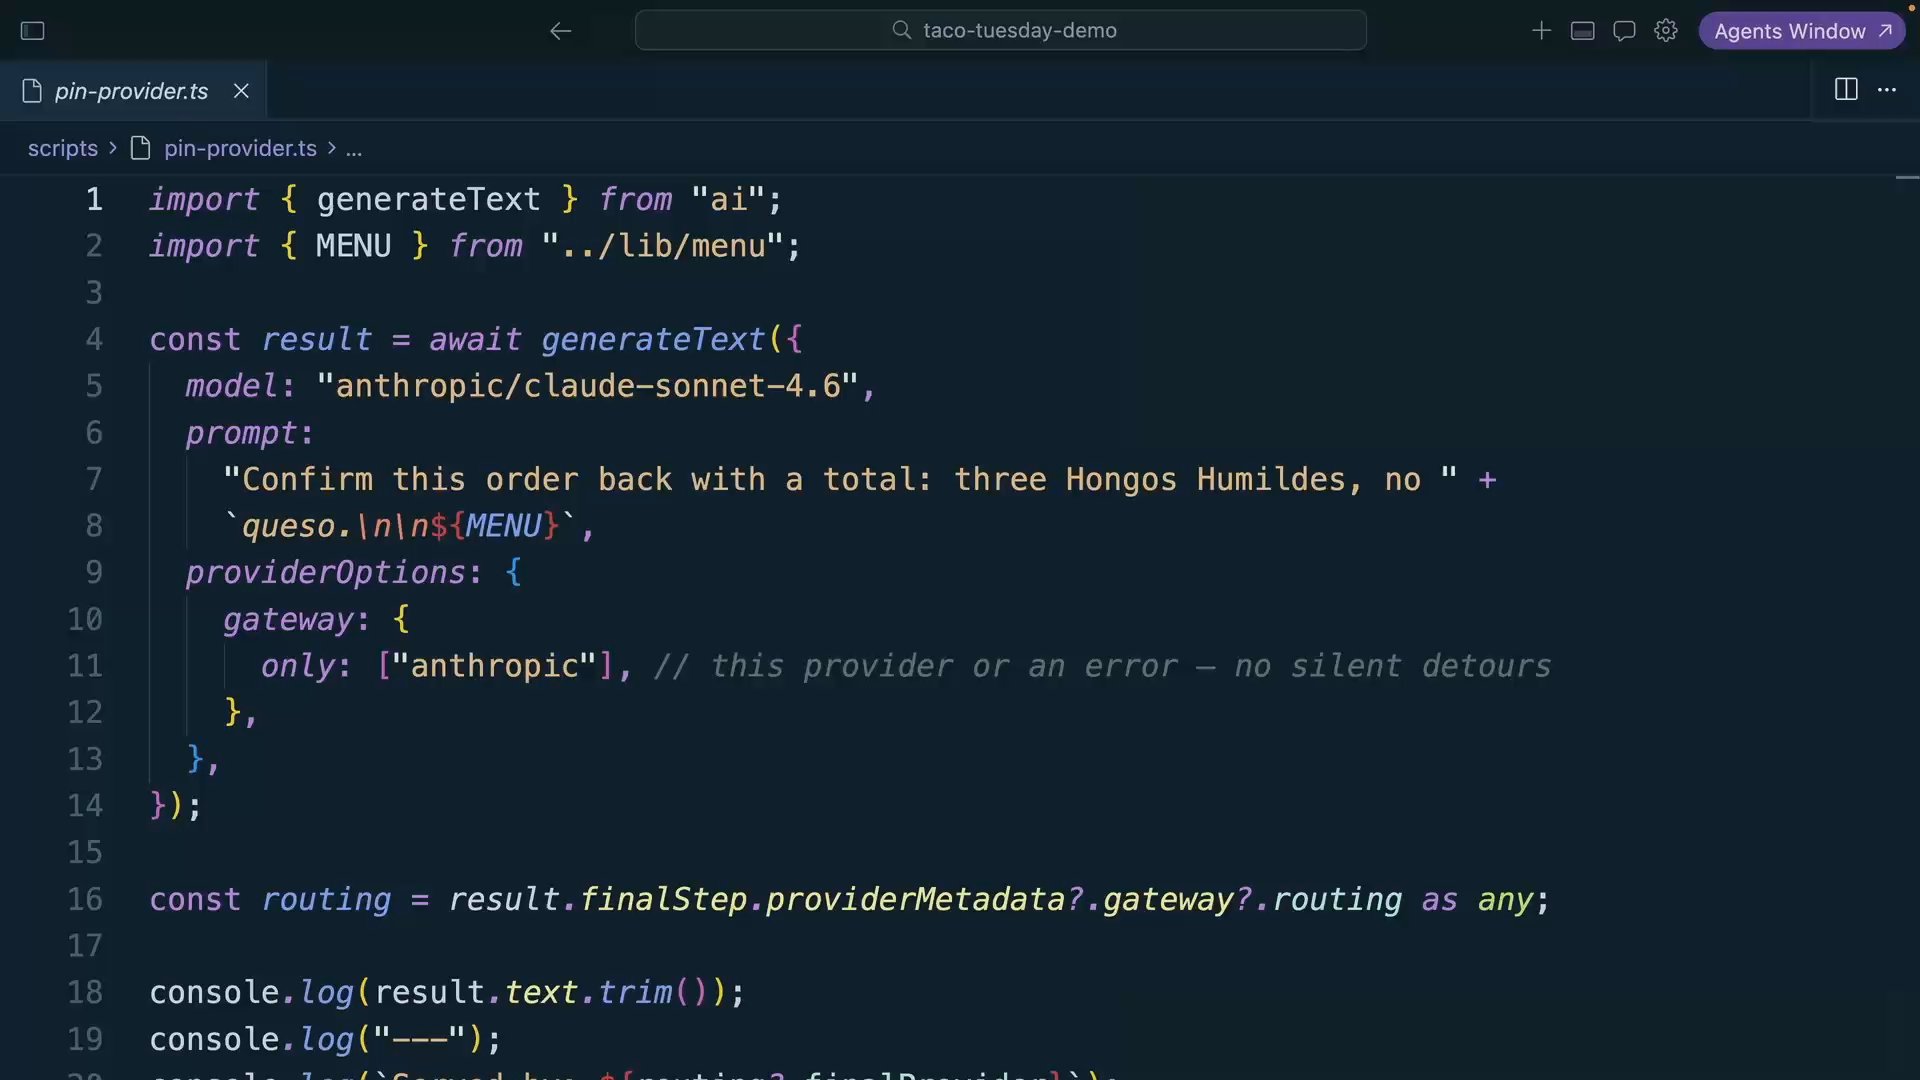Click the "anthropic/claude-sonnet-4.6" model string

(x=587, y=386)
